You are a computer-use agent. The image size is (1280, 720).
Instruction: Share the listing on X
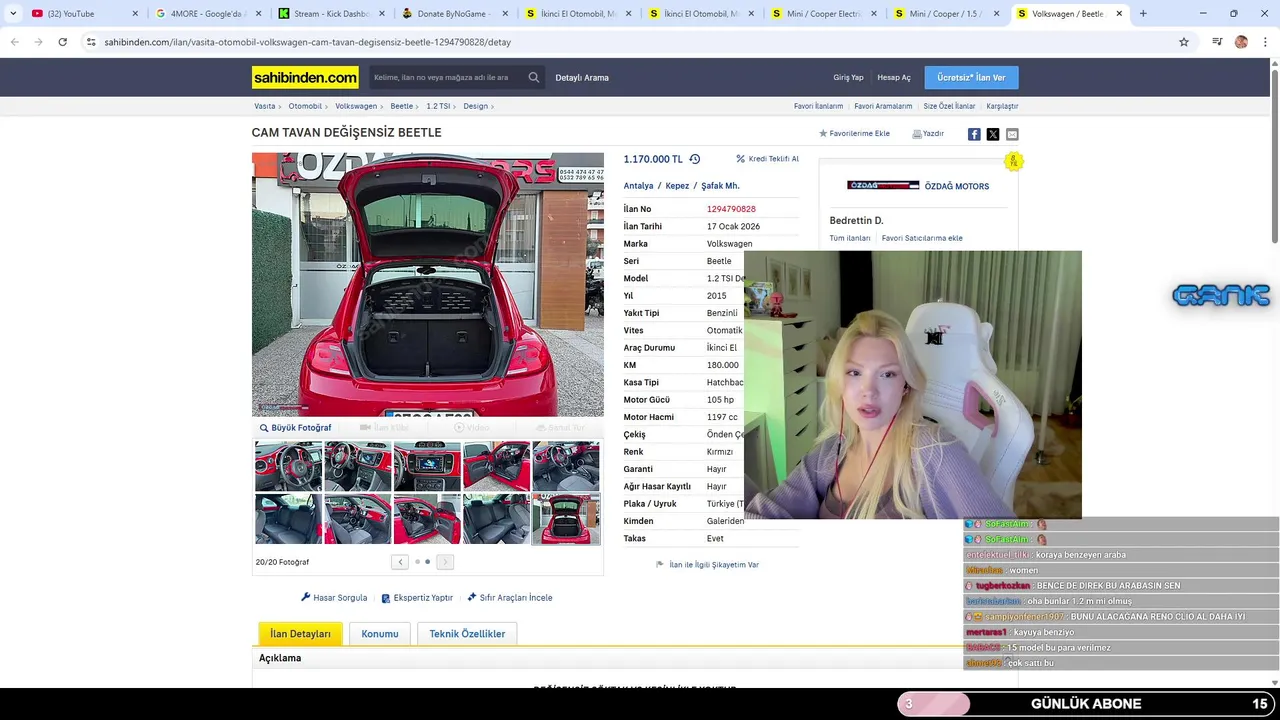[x=993, y=134]
